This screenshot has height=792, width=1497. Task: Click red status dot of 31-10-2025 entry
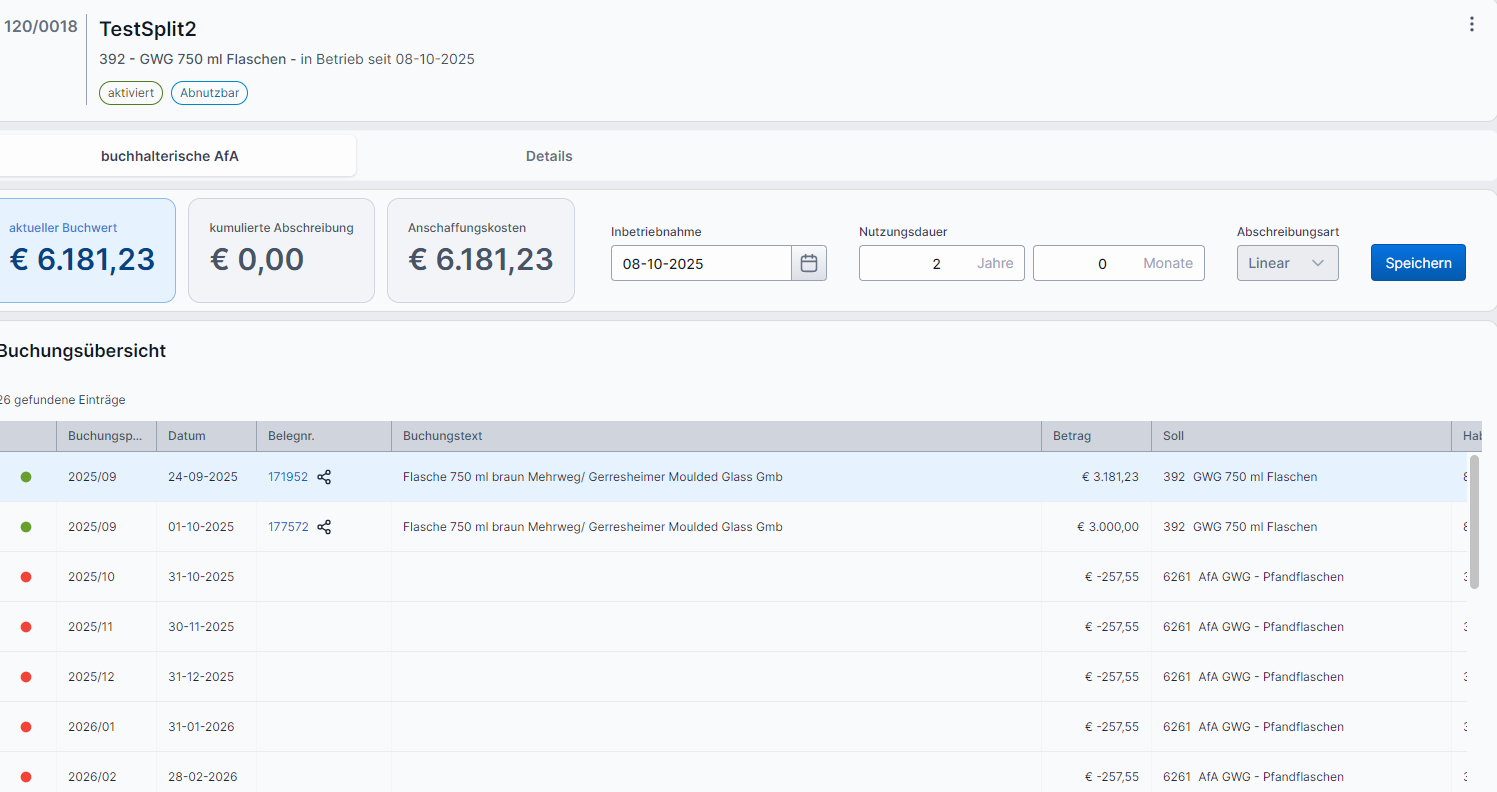coord(26,577)
